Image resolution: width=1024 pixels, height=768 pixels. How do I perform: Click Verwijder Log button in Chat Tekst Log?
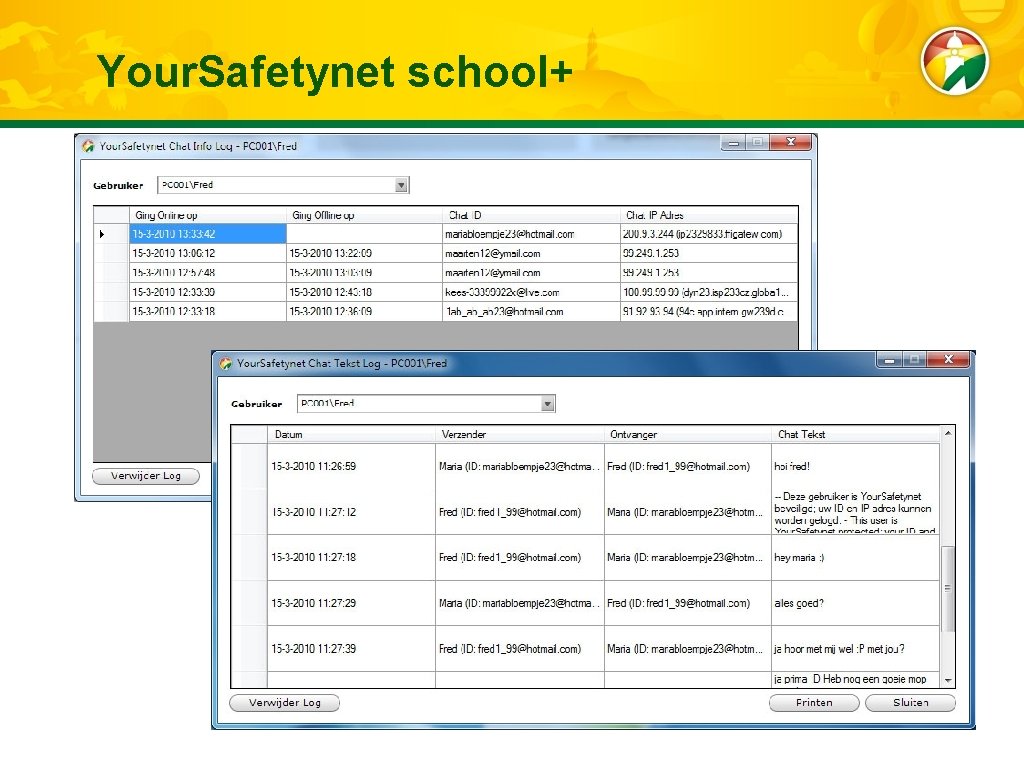point(284,703)
